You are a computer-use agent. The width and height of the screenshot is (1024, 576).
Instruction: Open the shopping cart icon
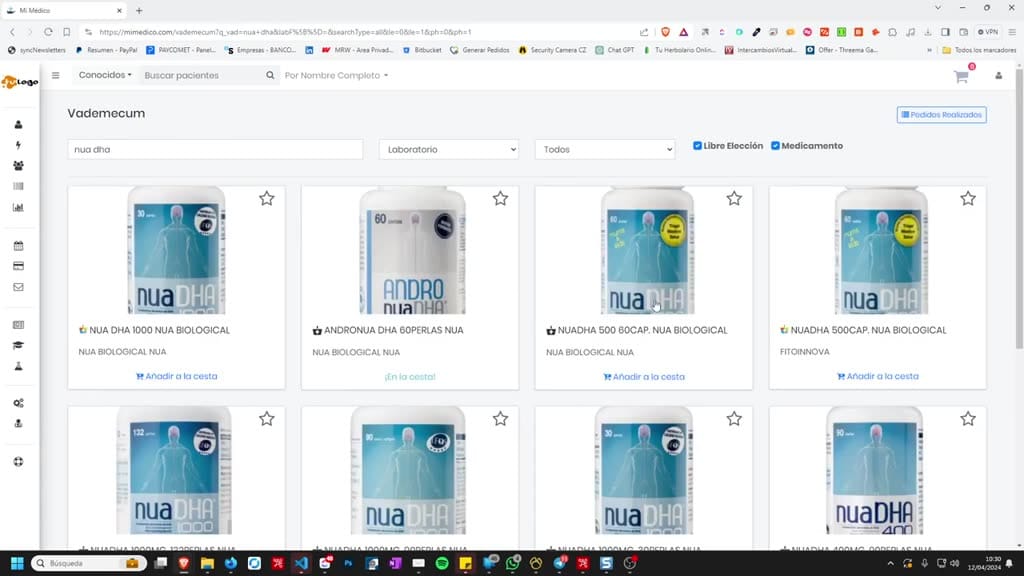961,76
